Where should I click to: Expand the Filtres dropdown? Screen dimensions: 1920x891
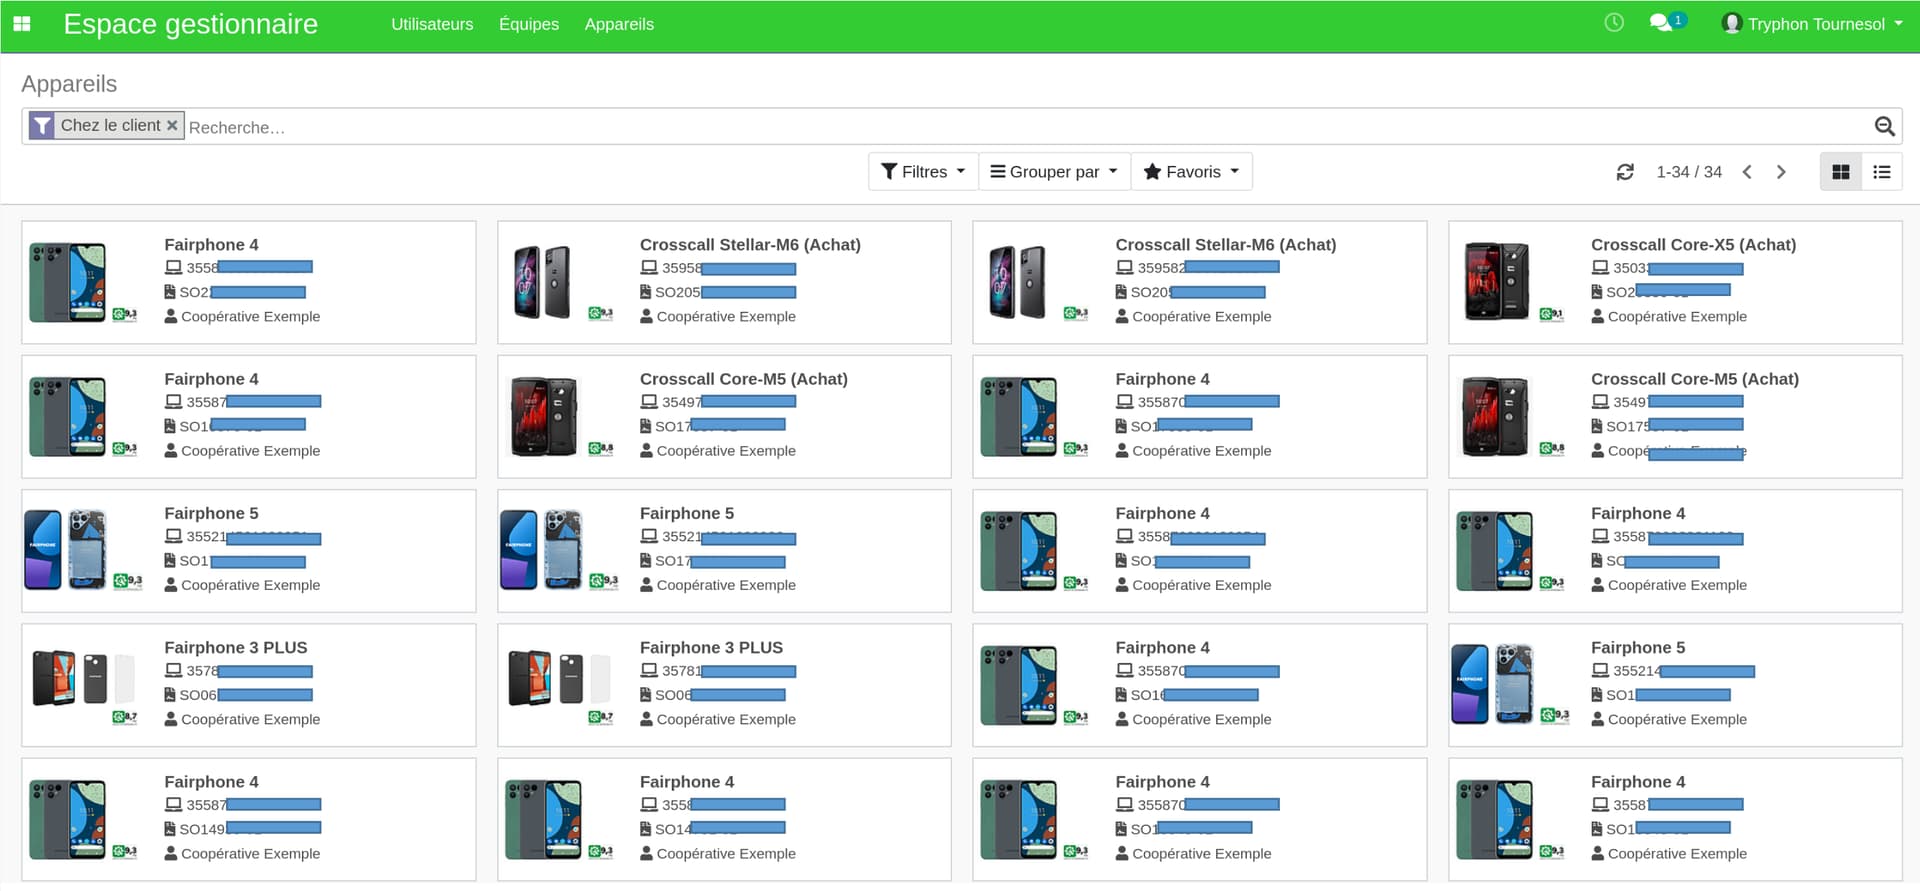(923, 172)
